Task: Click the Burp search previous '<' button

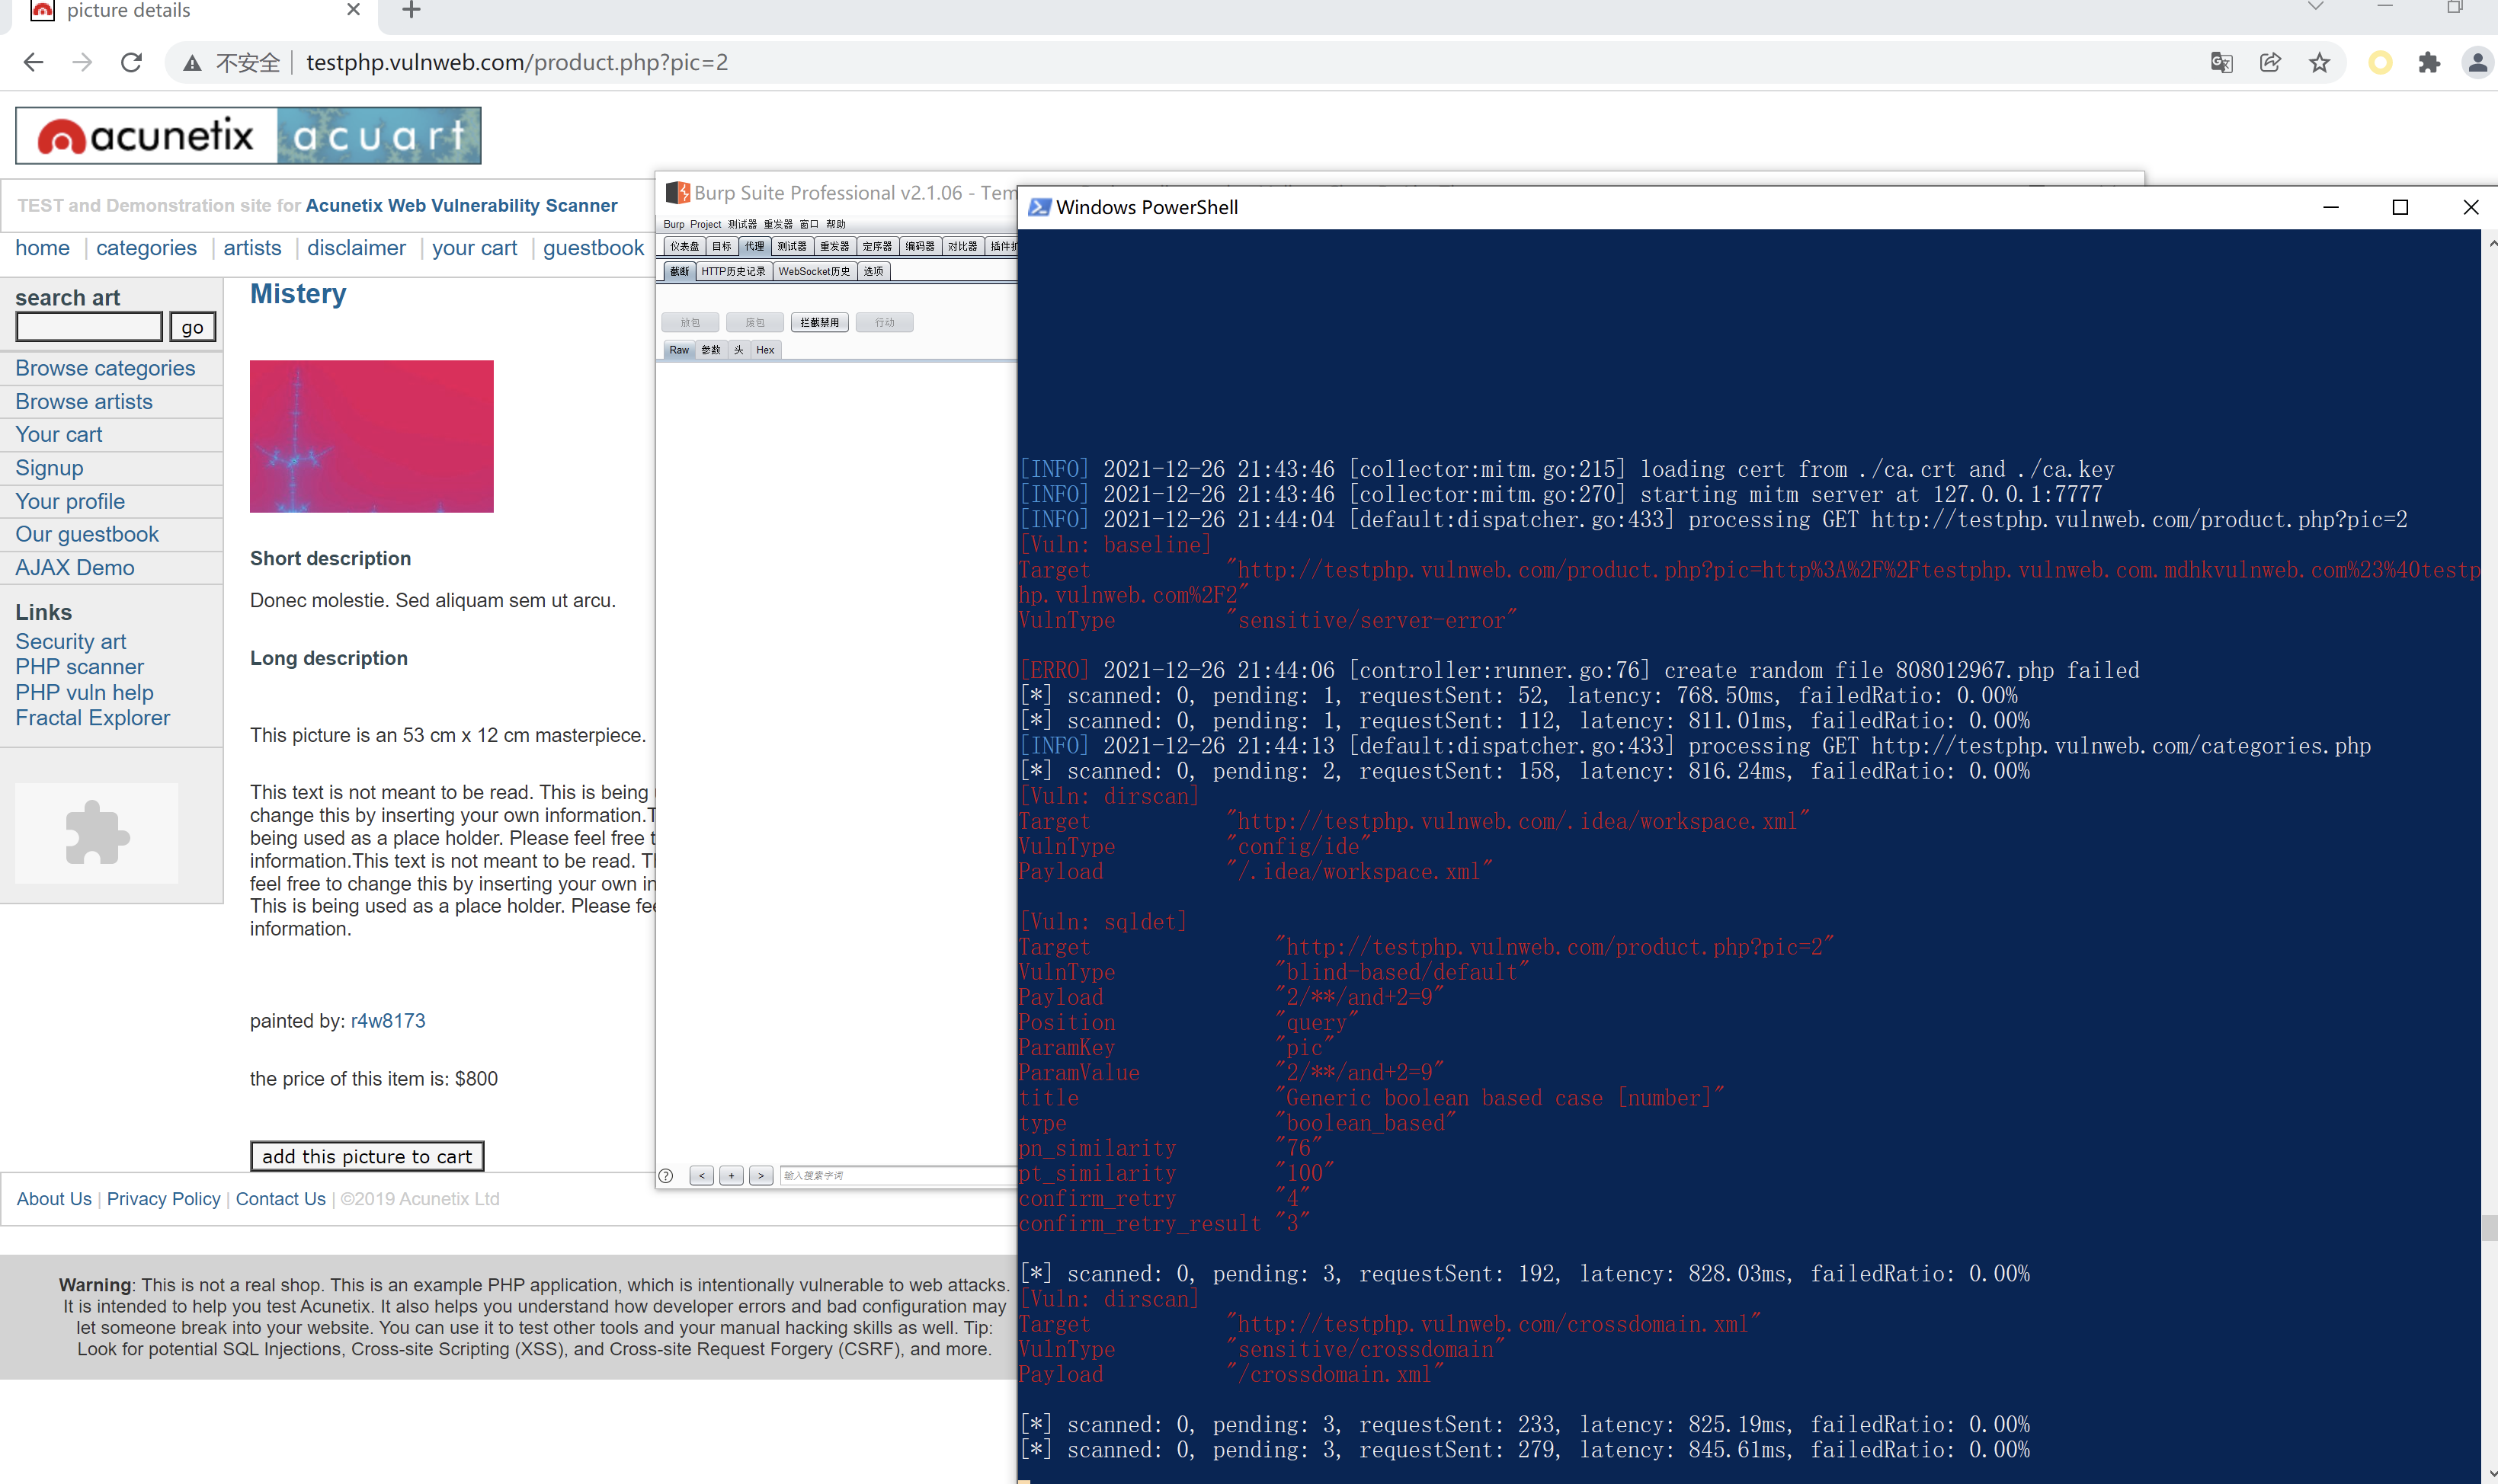Action: [702, 1175]
